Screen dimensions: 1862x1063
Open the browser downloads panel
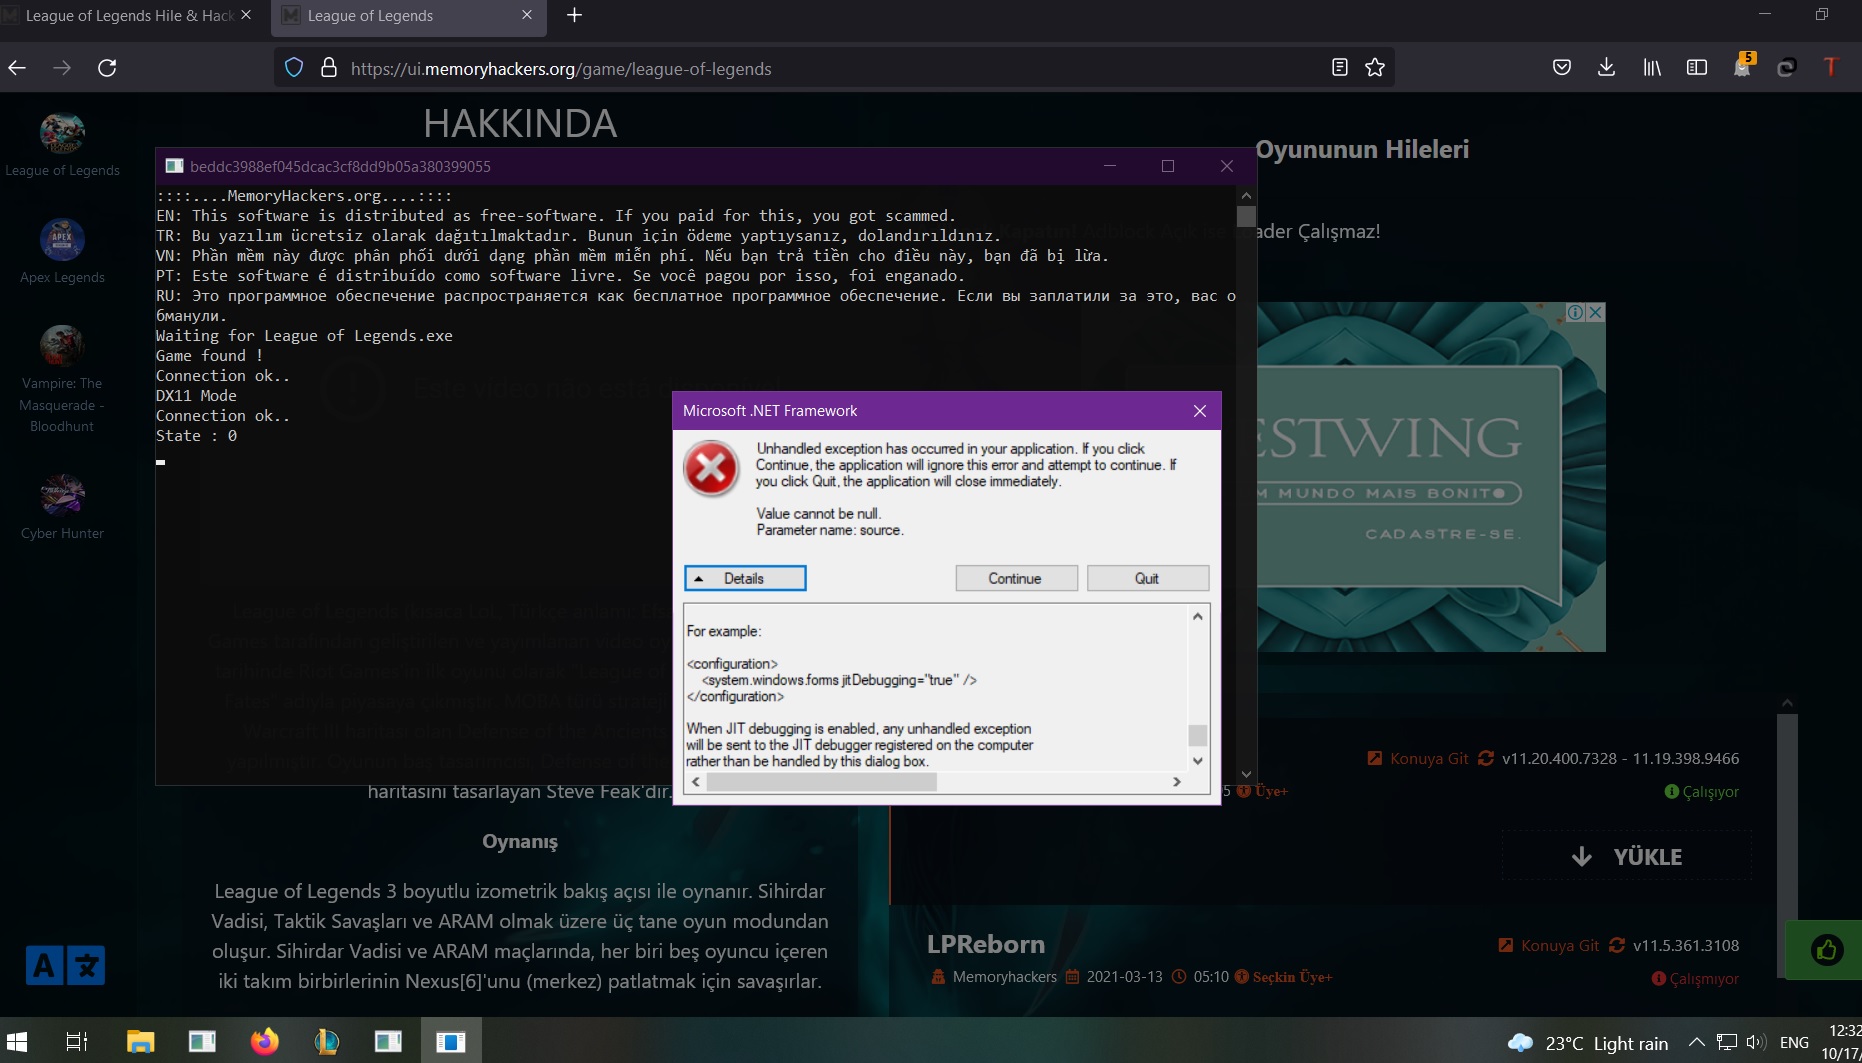click(1606, 68)
